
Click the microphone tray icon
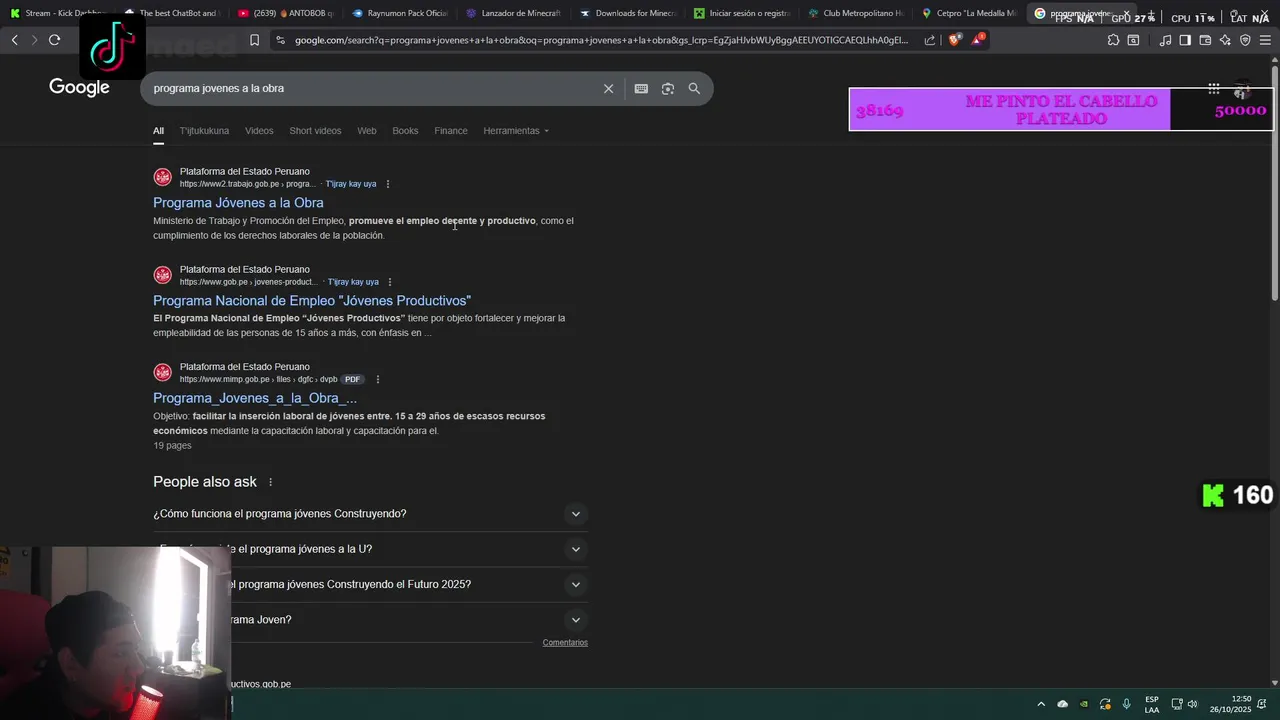(x=1126, y=704)
